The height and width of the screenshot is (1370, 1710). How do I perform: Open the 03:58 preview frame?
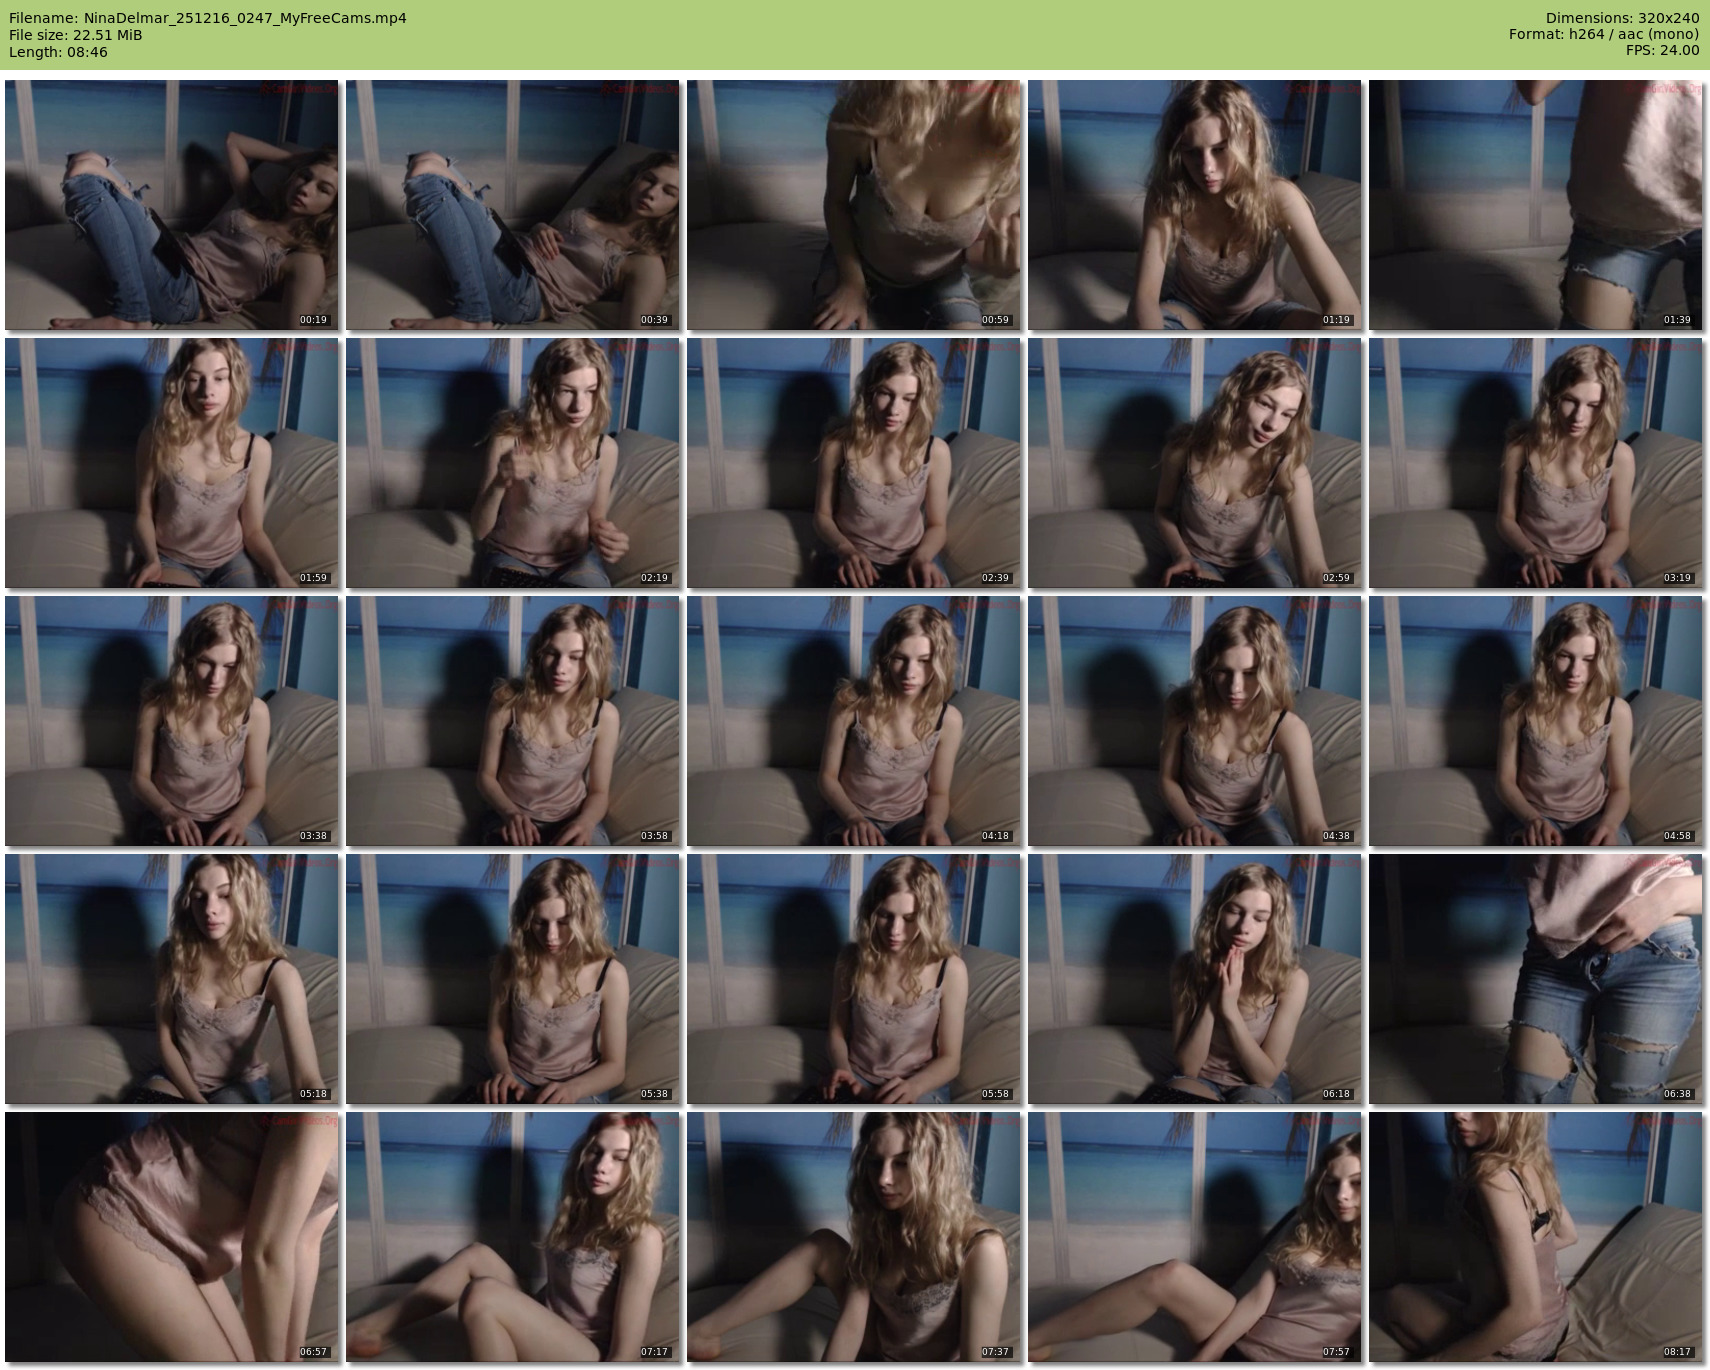tap(513, 721)
